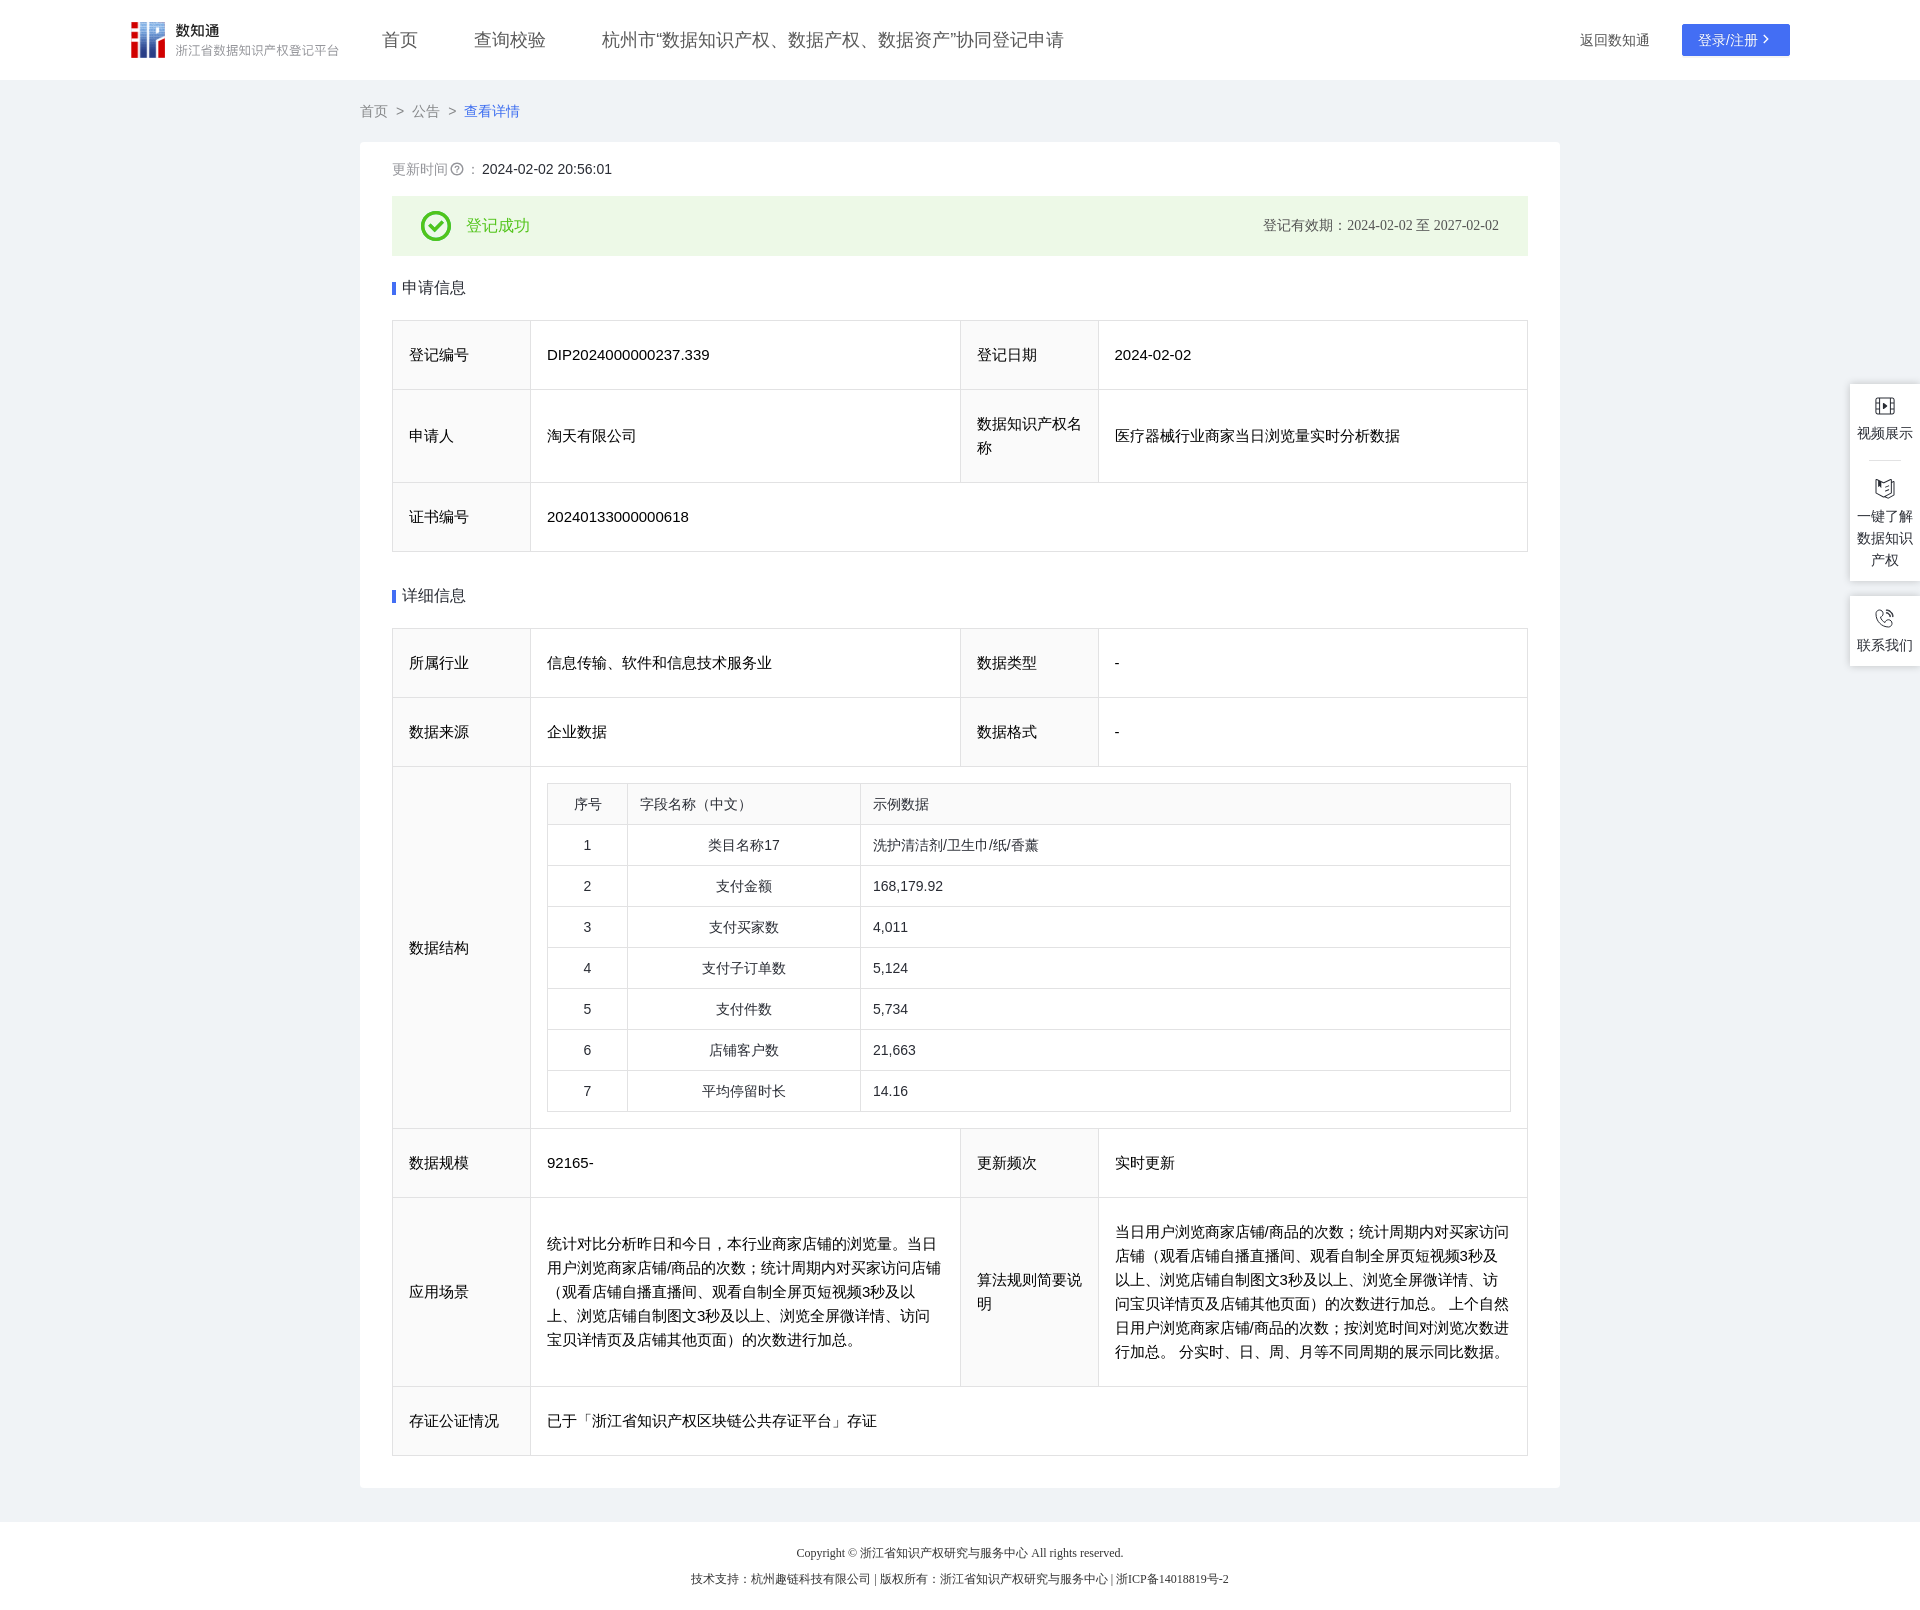Open the 联系我们 phone icon
The width and height of the screenshot is (1920, 1610).
(x=1885, y=618)
